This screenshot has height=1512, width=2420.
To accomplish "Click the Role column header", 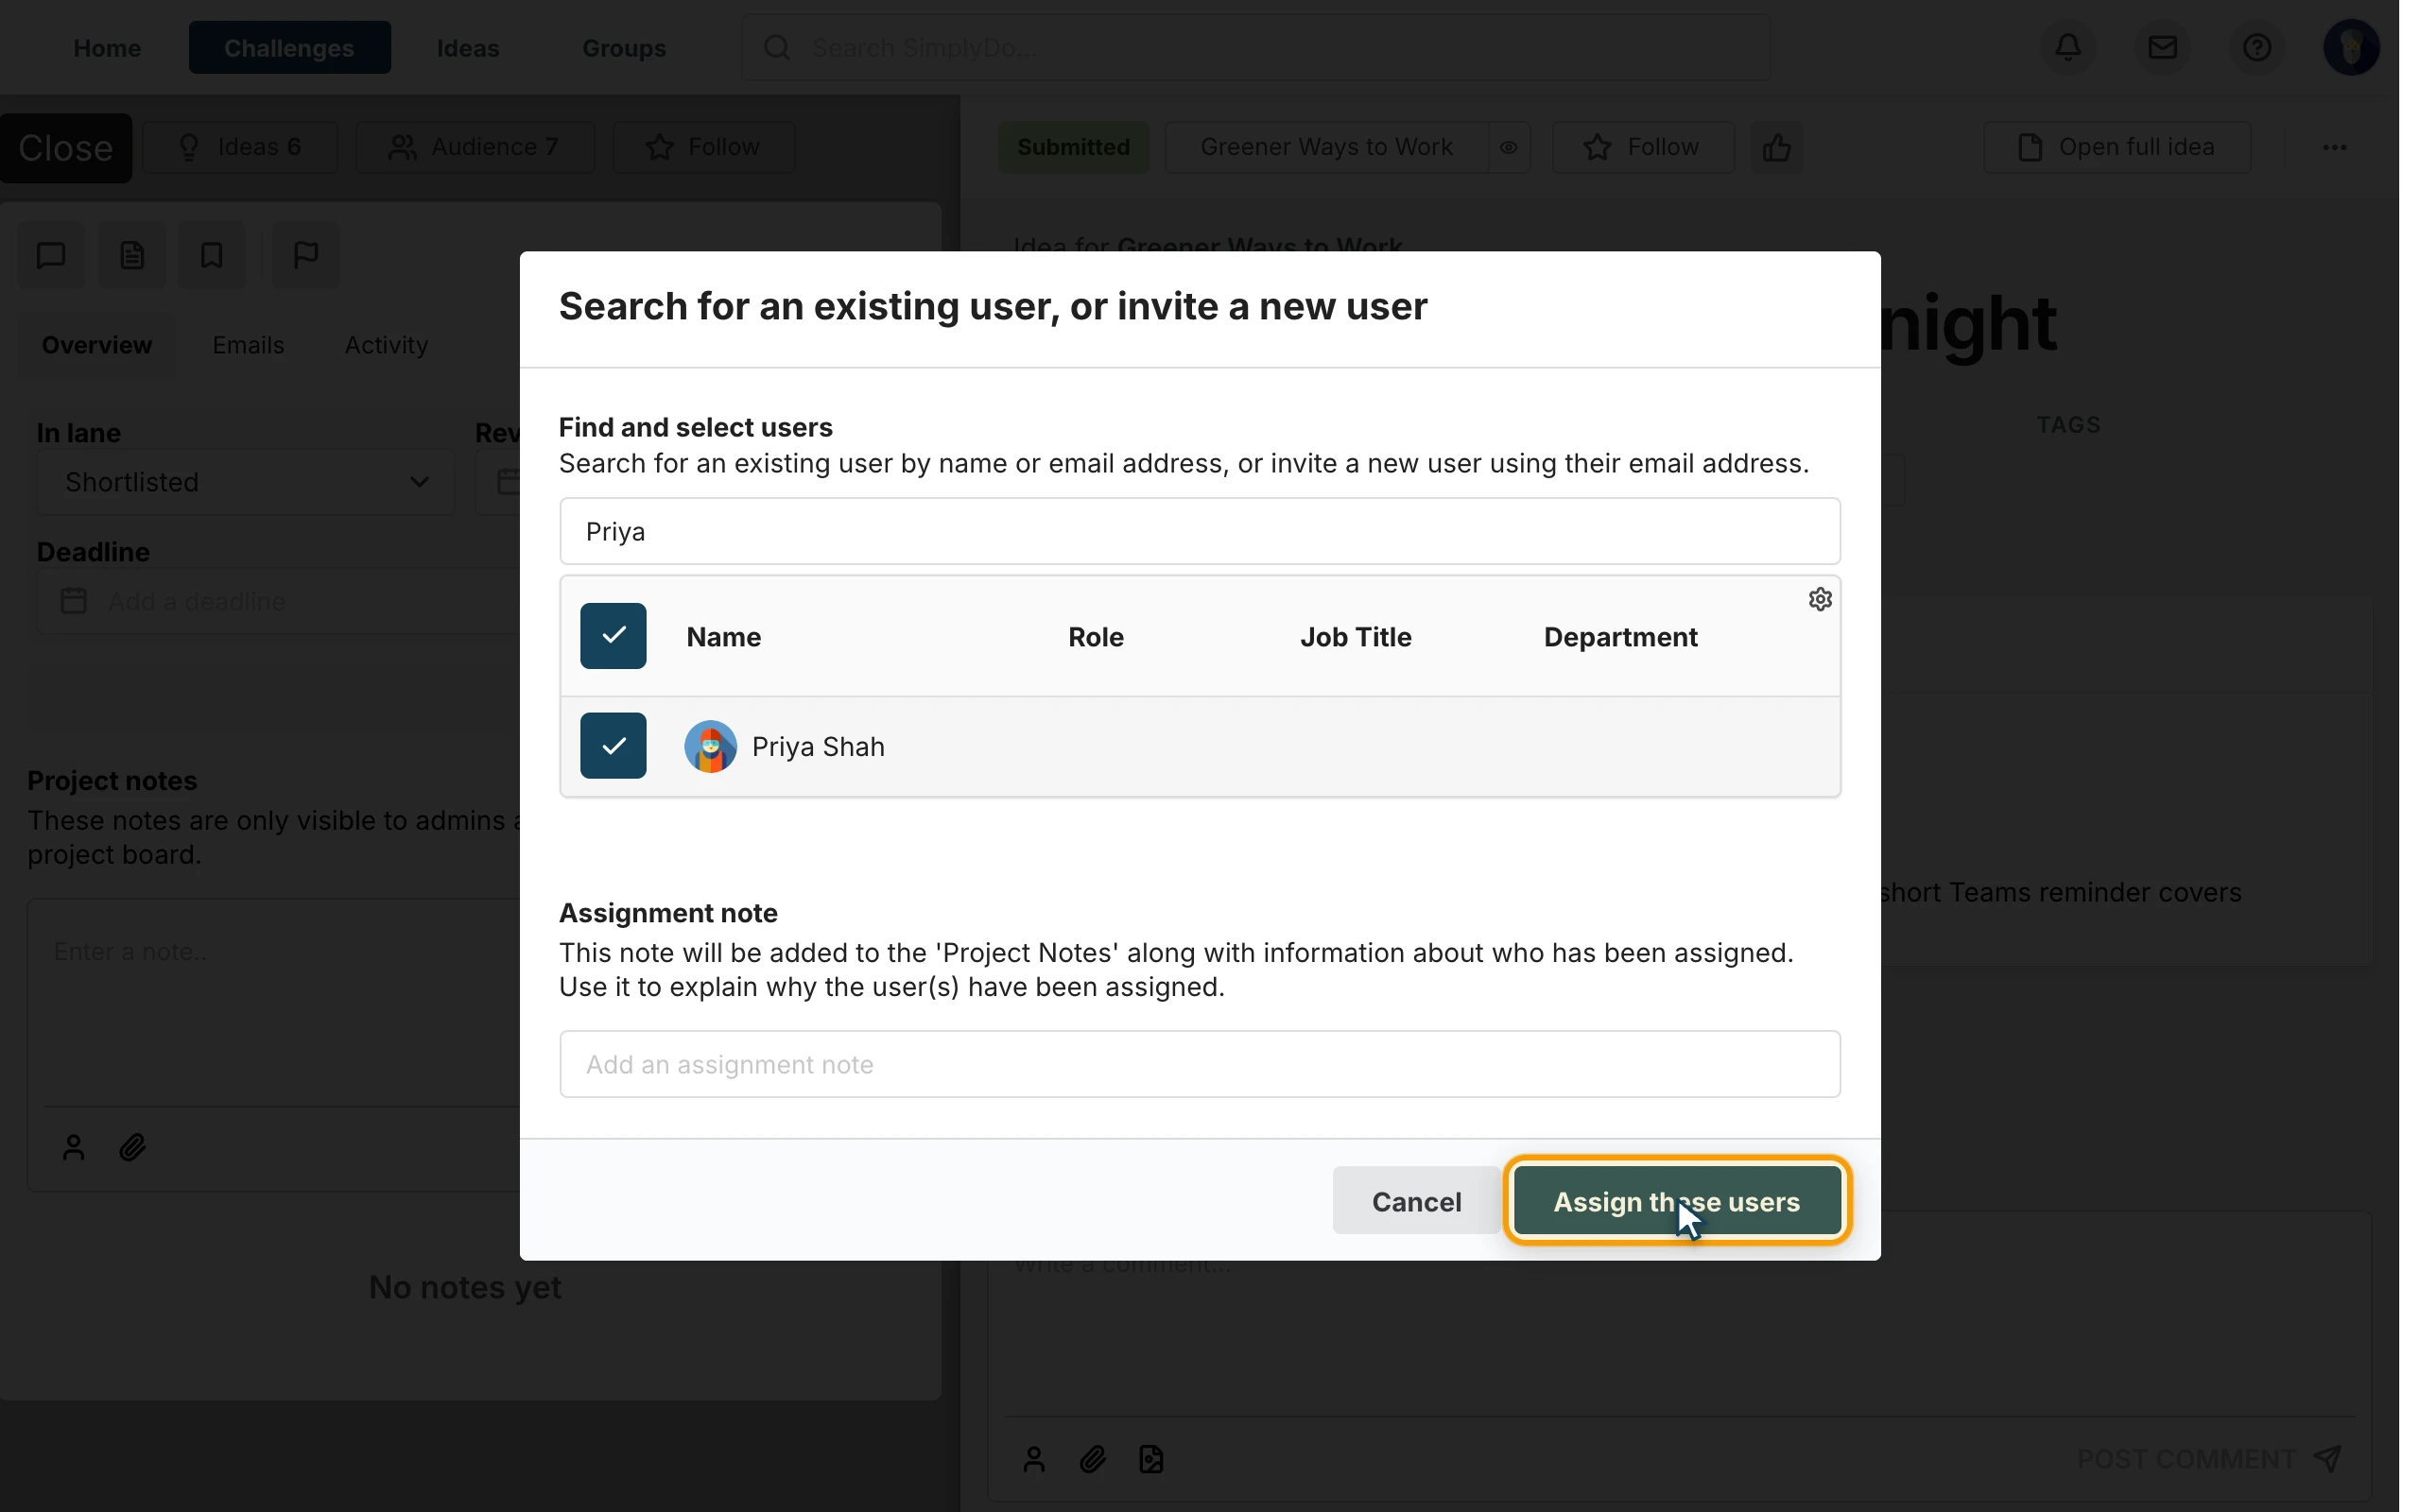I will coord(1095,637).
